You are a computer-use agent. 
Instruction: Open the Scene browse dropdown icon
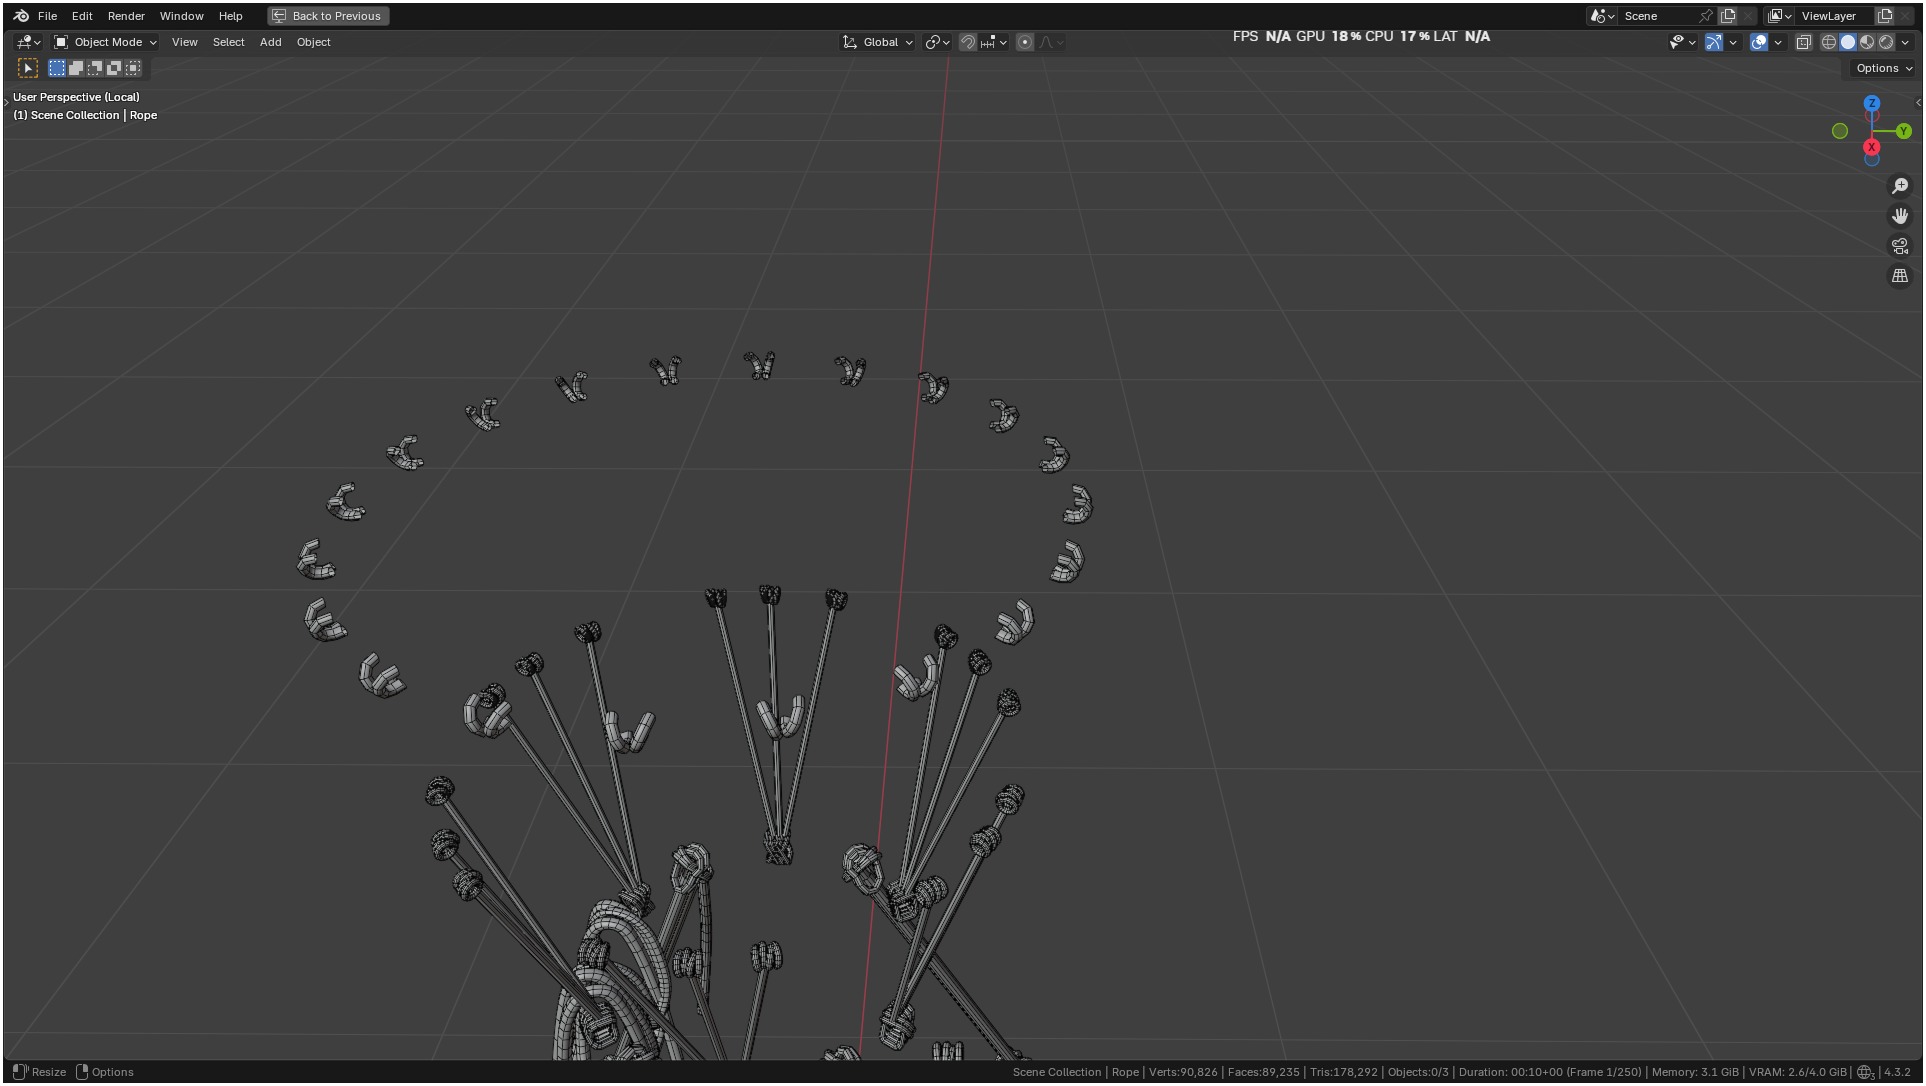point(1603,16)
